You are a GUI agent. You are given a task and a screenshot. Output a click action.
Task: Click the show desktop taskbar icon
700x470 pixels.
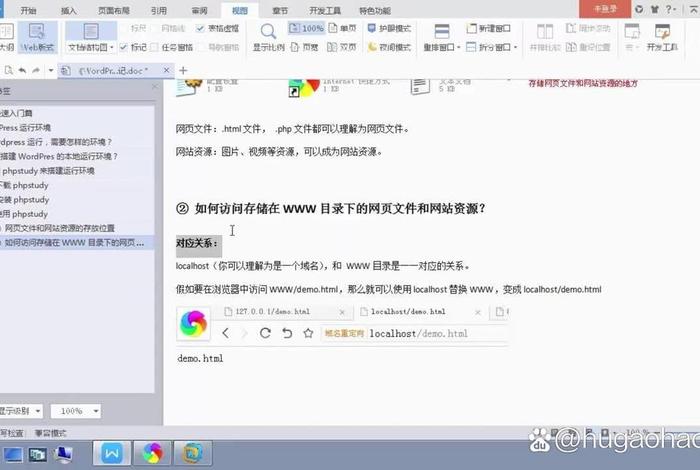click(12, 454)
